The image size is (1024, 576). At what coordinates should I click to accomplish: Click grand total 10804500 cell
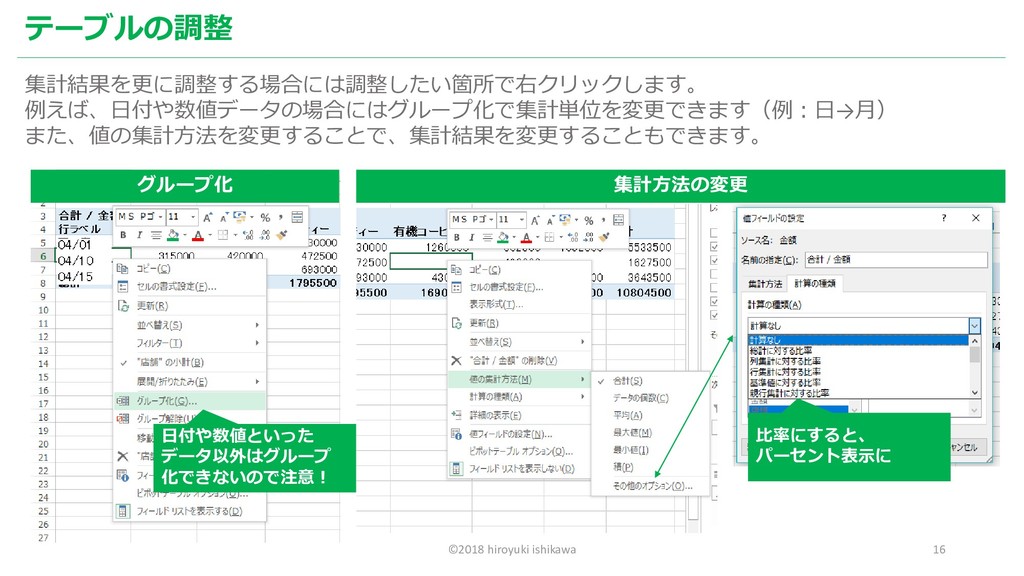(644, 293)
